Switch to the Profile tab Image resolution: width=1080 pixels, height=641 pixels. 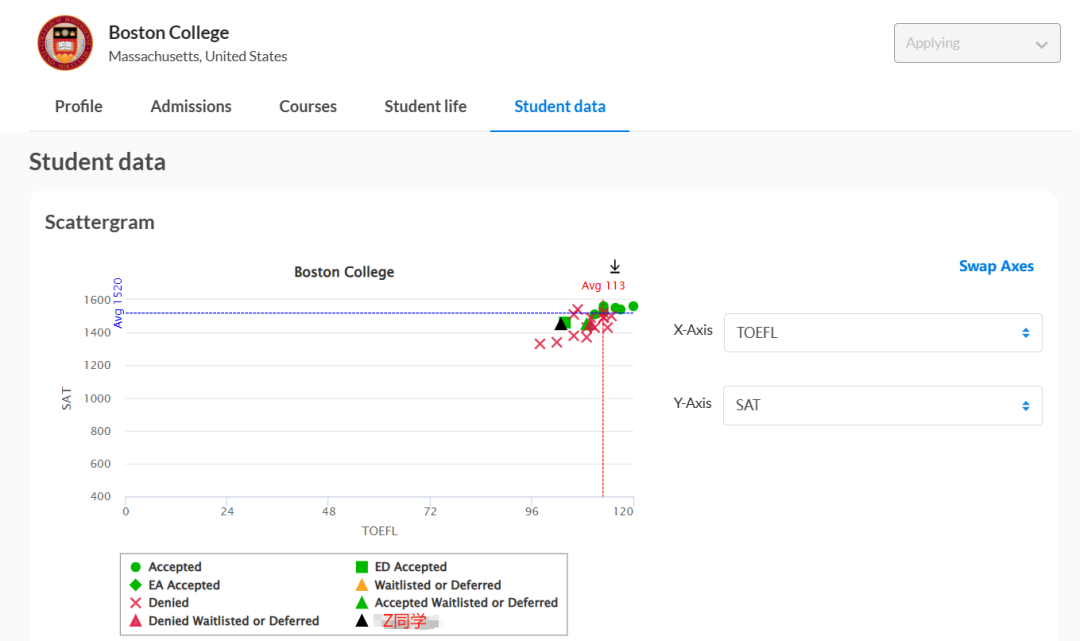(79, 106)
